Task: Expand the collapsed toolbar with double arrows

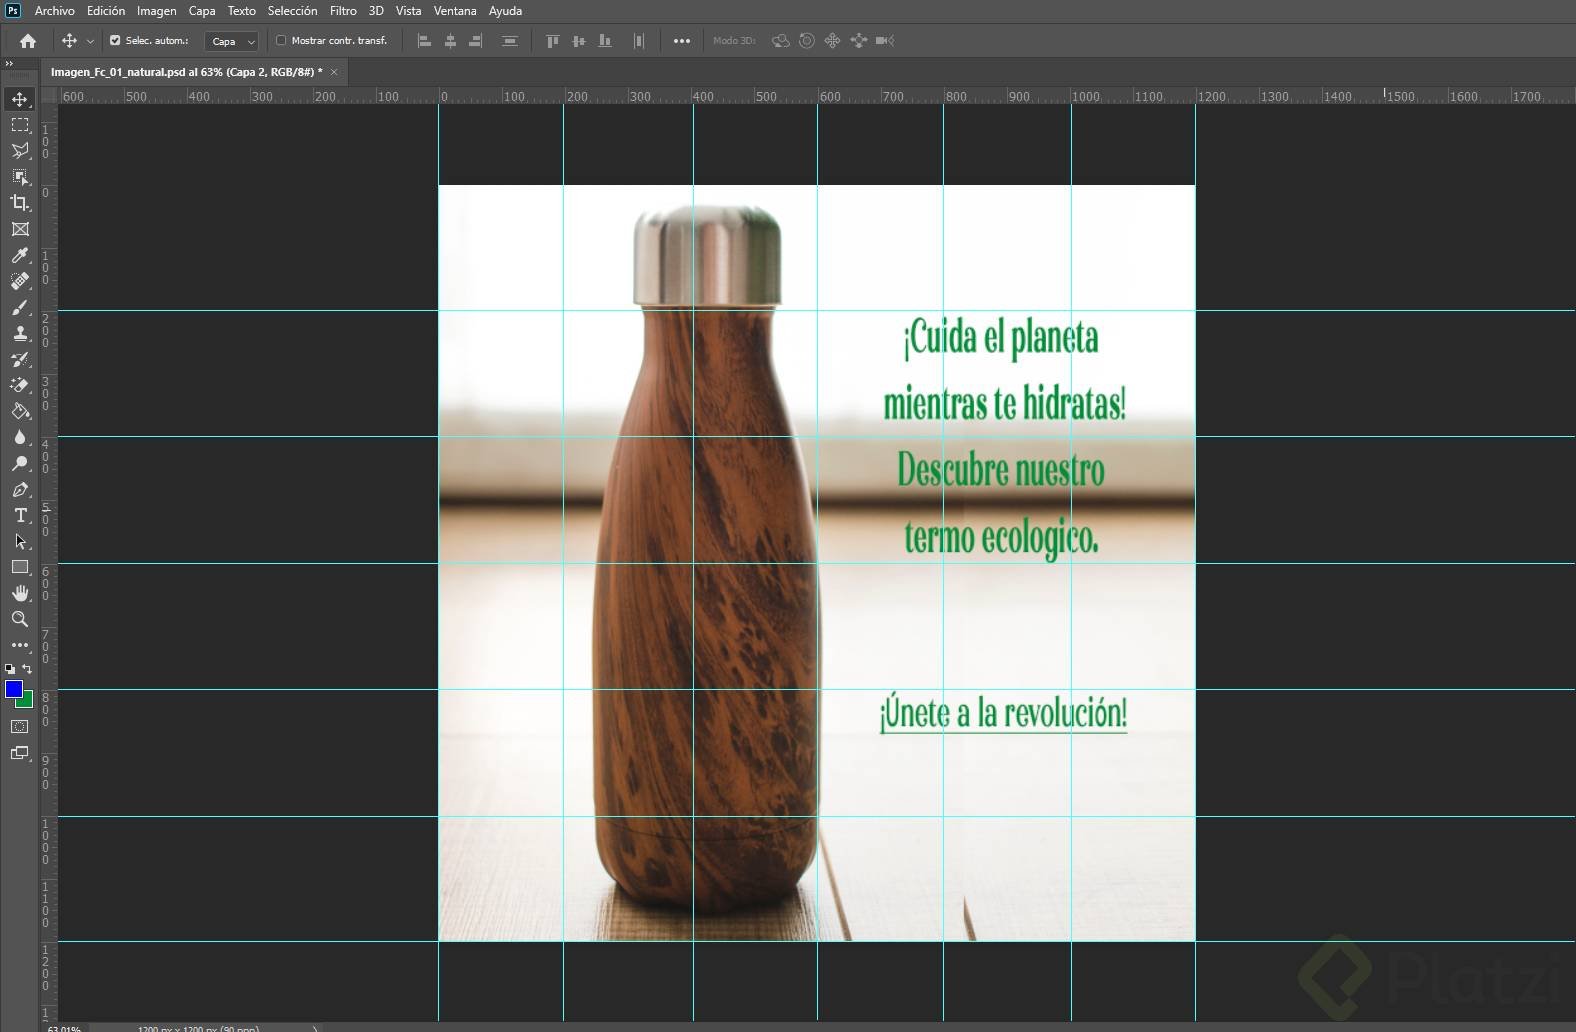Action: (x=10, y=63)
